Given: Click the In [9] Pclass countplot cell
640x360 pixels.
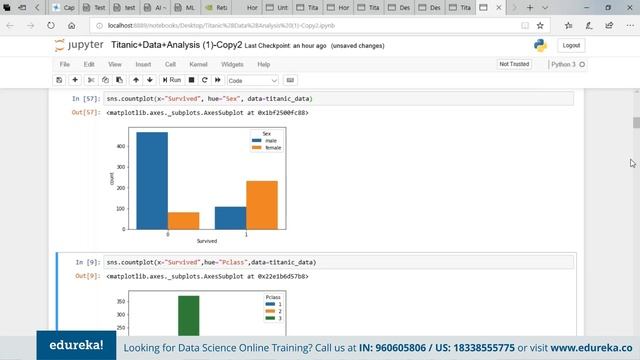Looking at the screenshot, I should [x=339, y=262].
